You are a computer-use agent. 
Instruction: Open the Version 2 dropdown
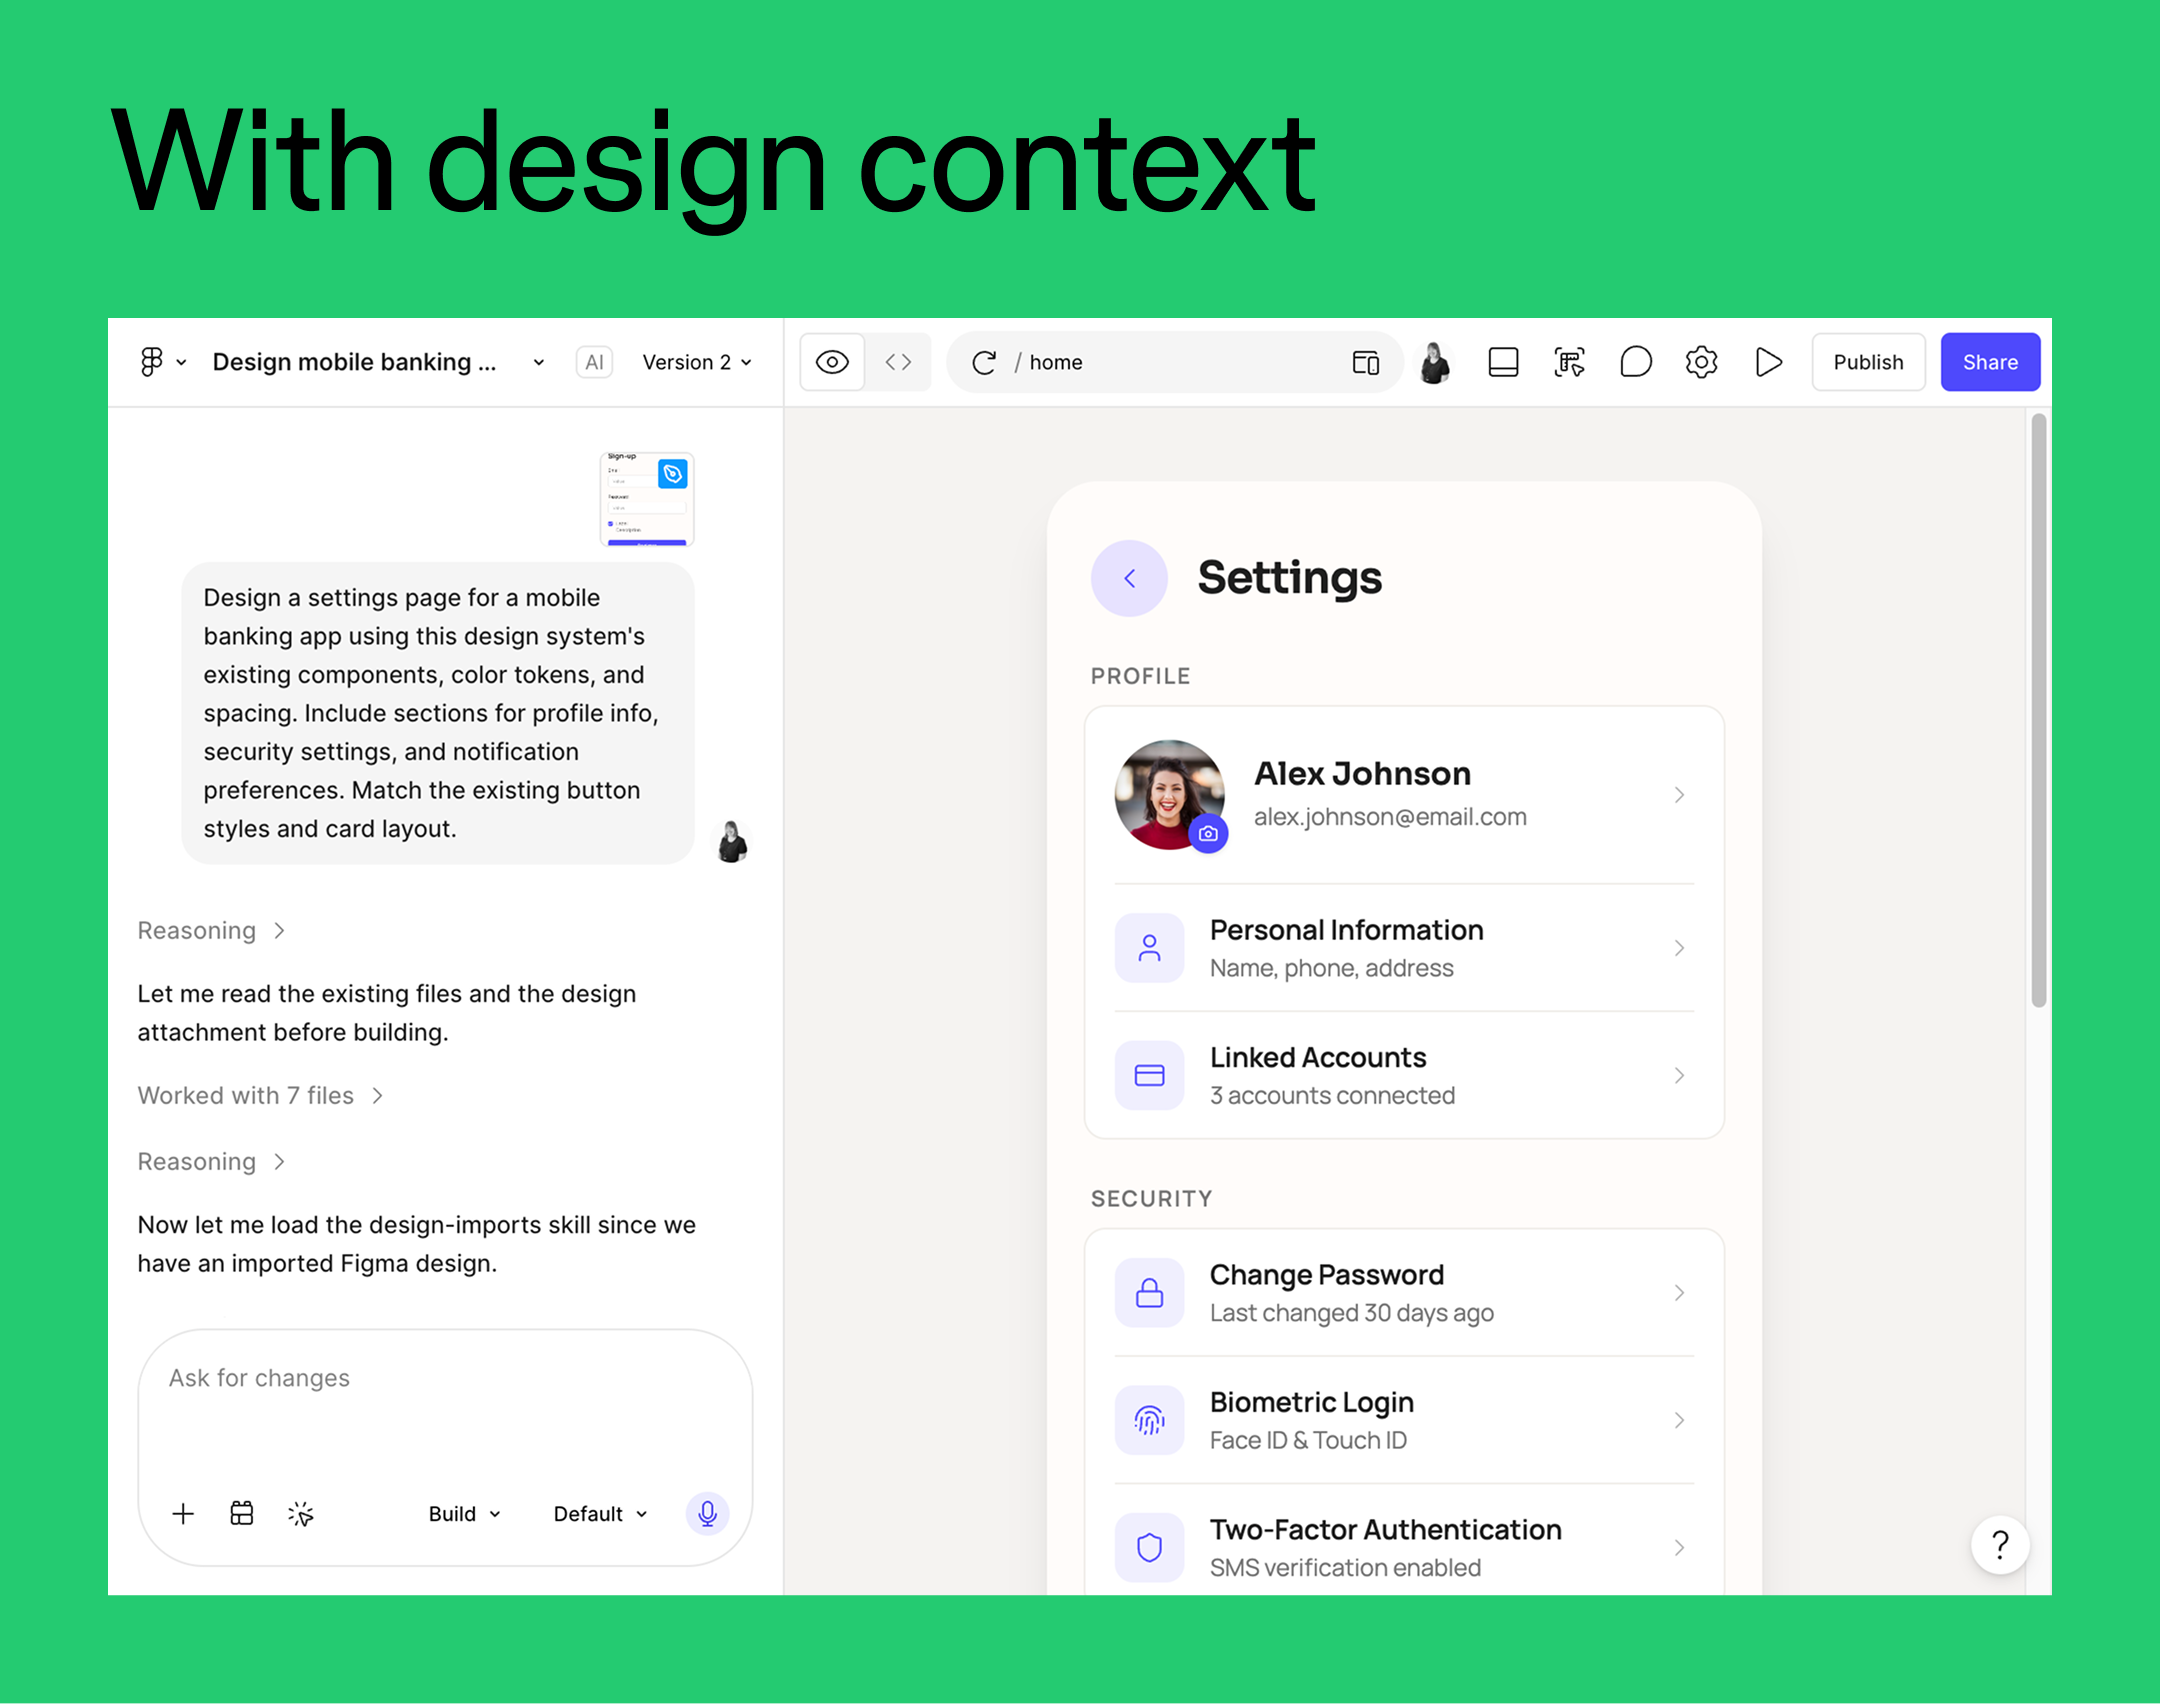point(697,362)
